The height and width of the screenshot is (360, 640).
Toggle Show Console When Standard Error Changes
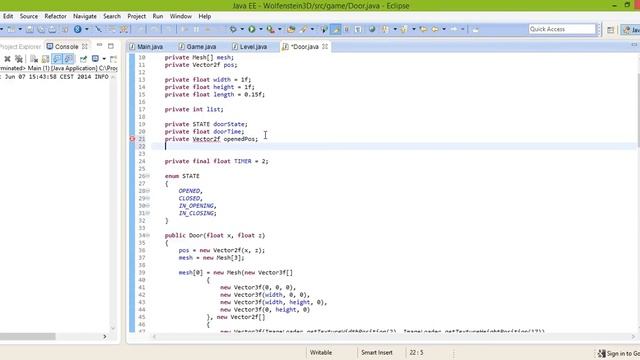[69, 59]
